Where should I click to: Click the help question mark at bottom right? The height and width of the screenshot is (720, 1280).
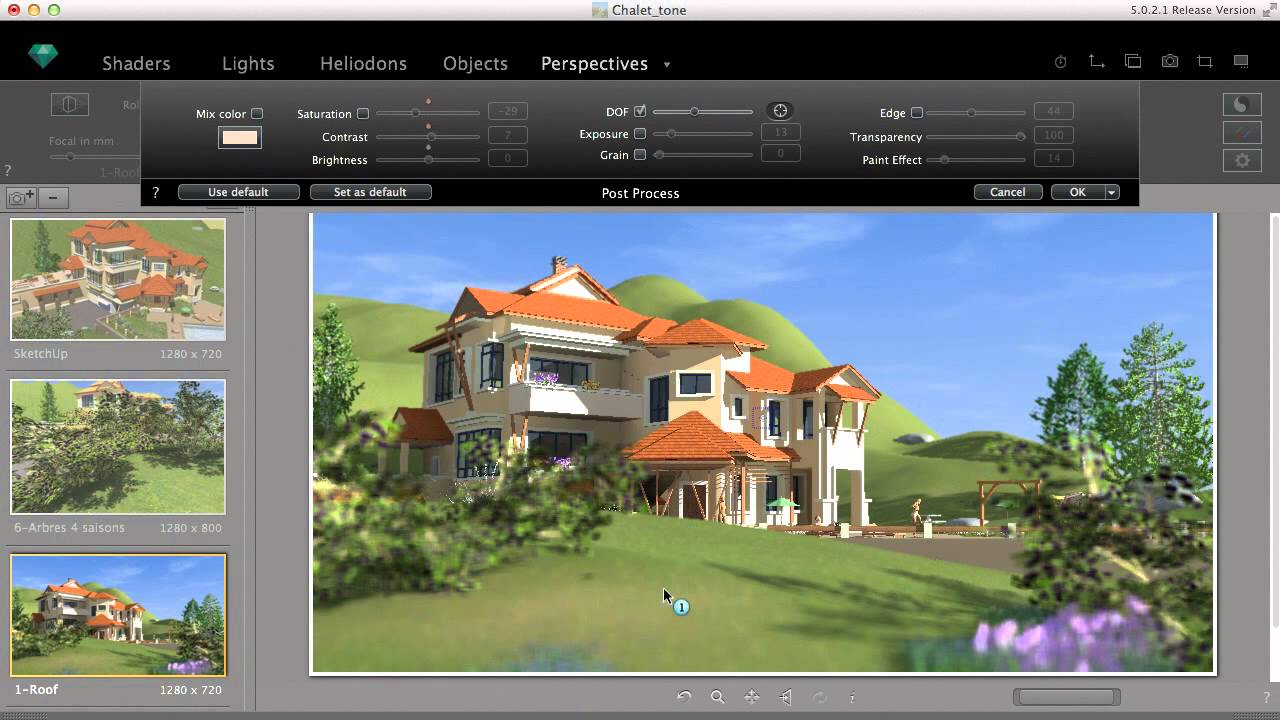pyautogui.click(x=1266, y=698)
